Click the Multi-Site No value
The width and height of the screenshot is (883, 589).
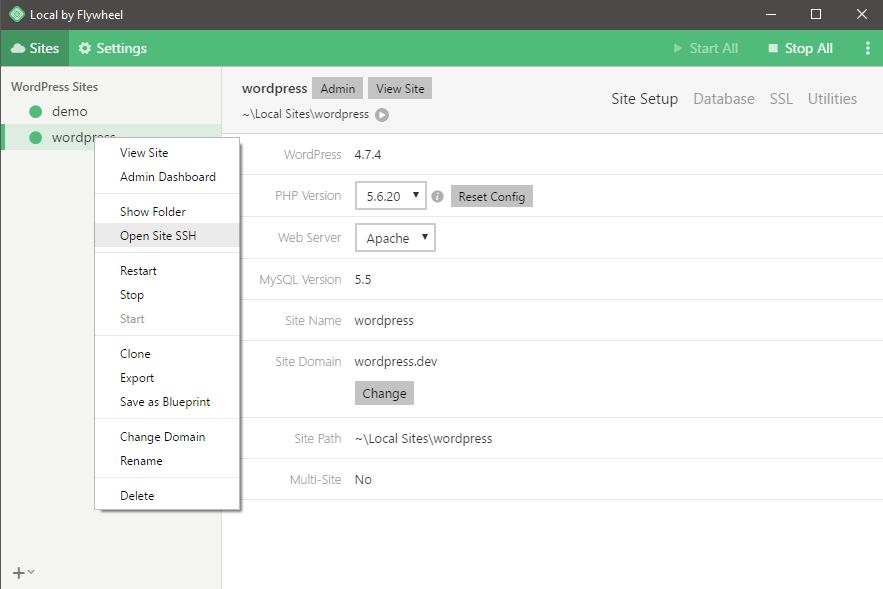pos(363,480)
